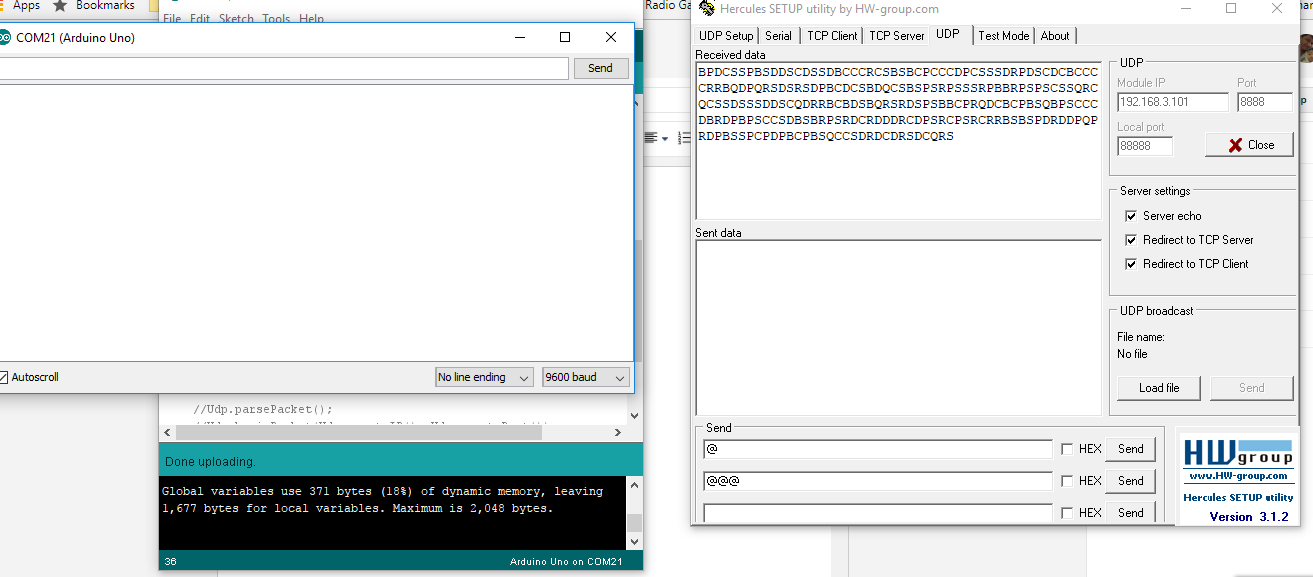Screen dimensions: 1313x577
Task: Click serial monitor message input field
Action: coord(283,68)
